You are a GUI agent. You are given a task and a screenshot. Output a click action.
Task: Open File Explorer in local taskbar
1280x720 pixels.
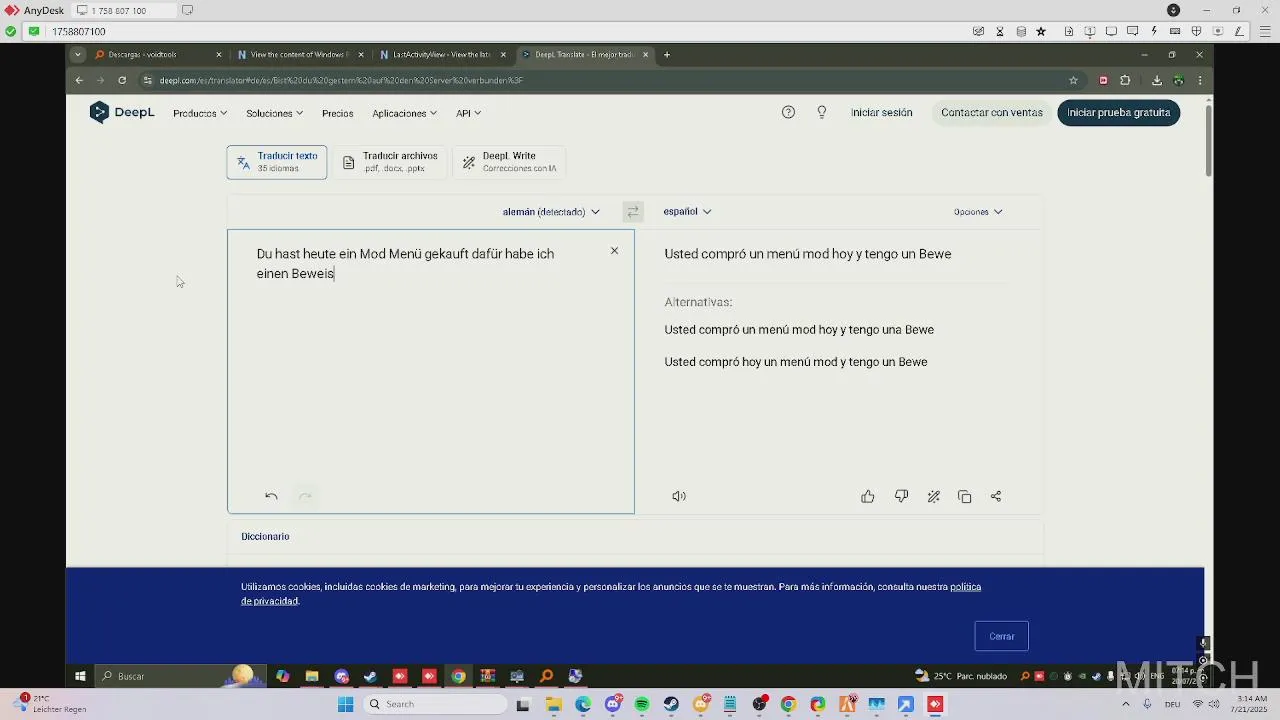pyautogui.click(x=553, y=704)
